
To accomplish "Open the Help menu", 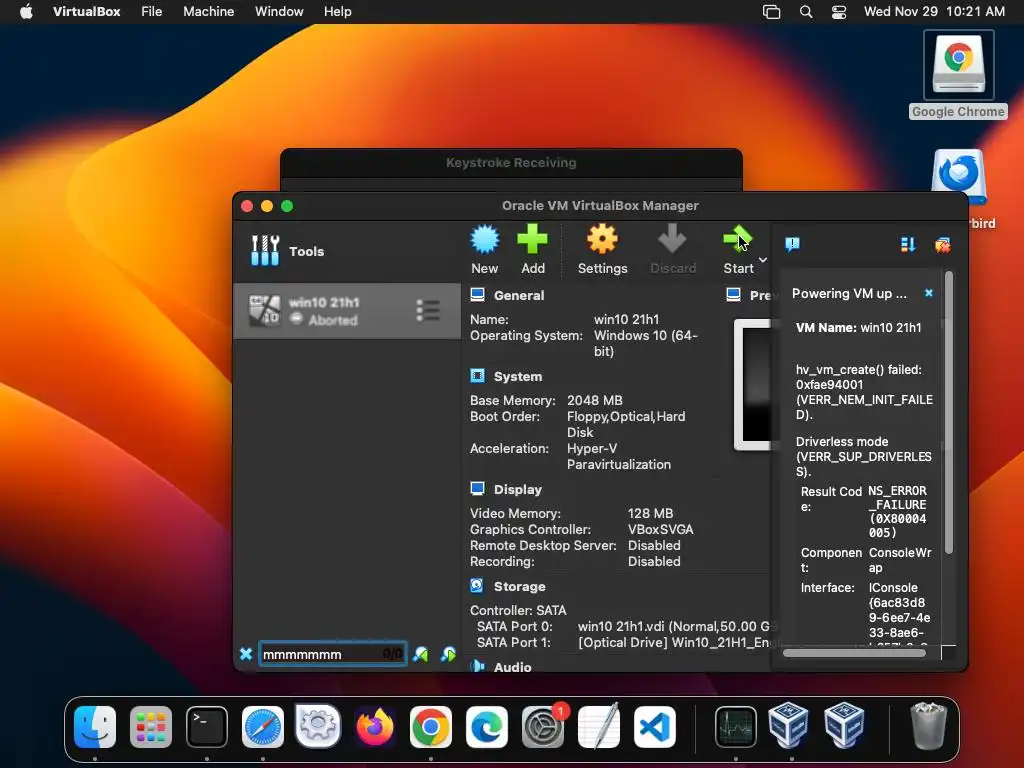I will [x=338, y=11].
